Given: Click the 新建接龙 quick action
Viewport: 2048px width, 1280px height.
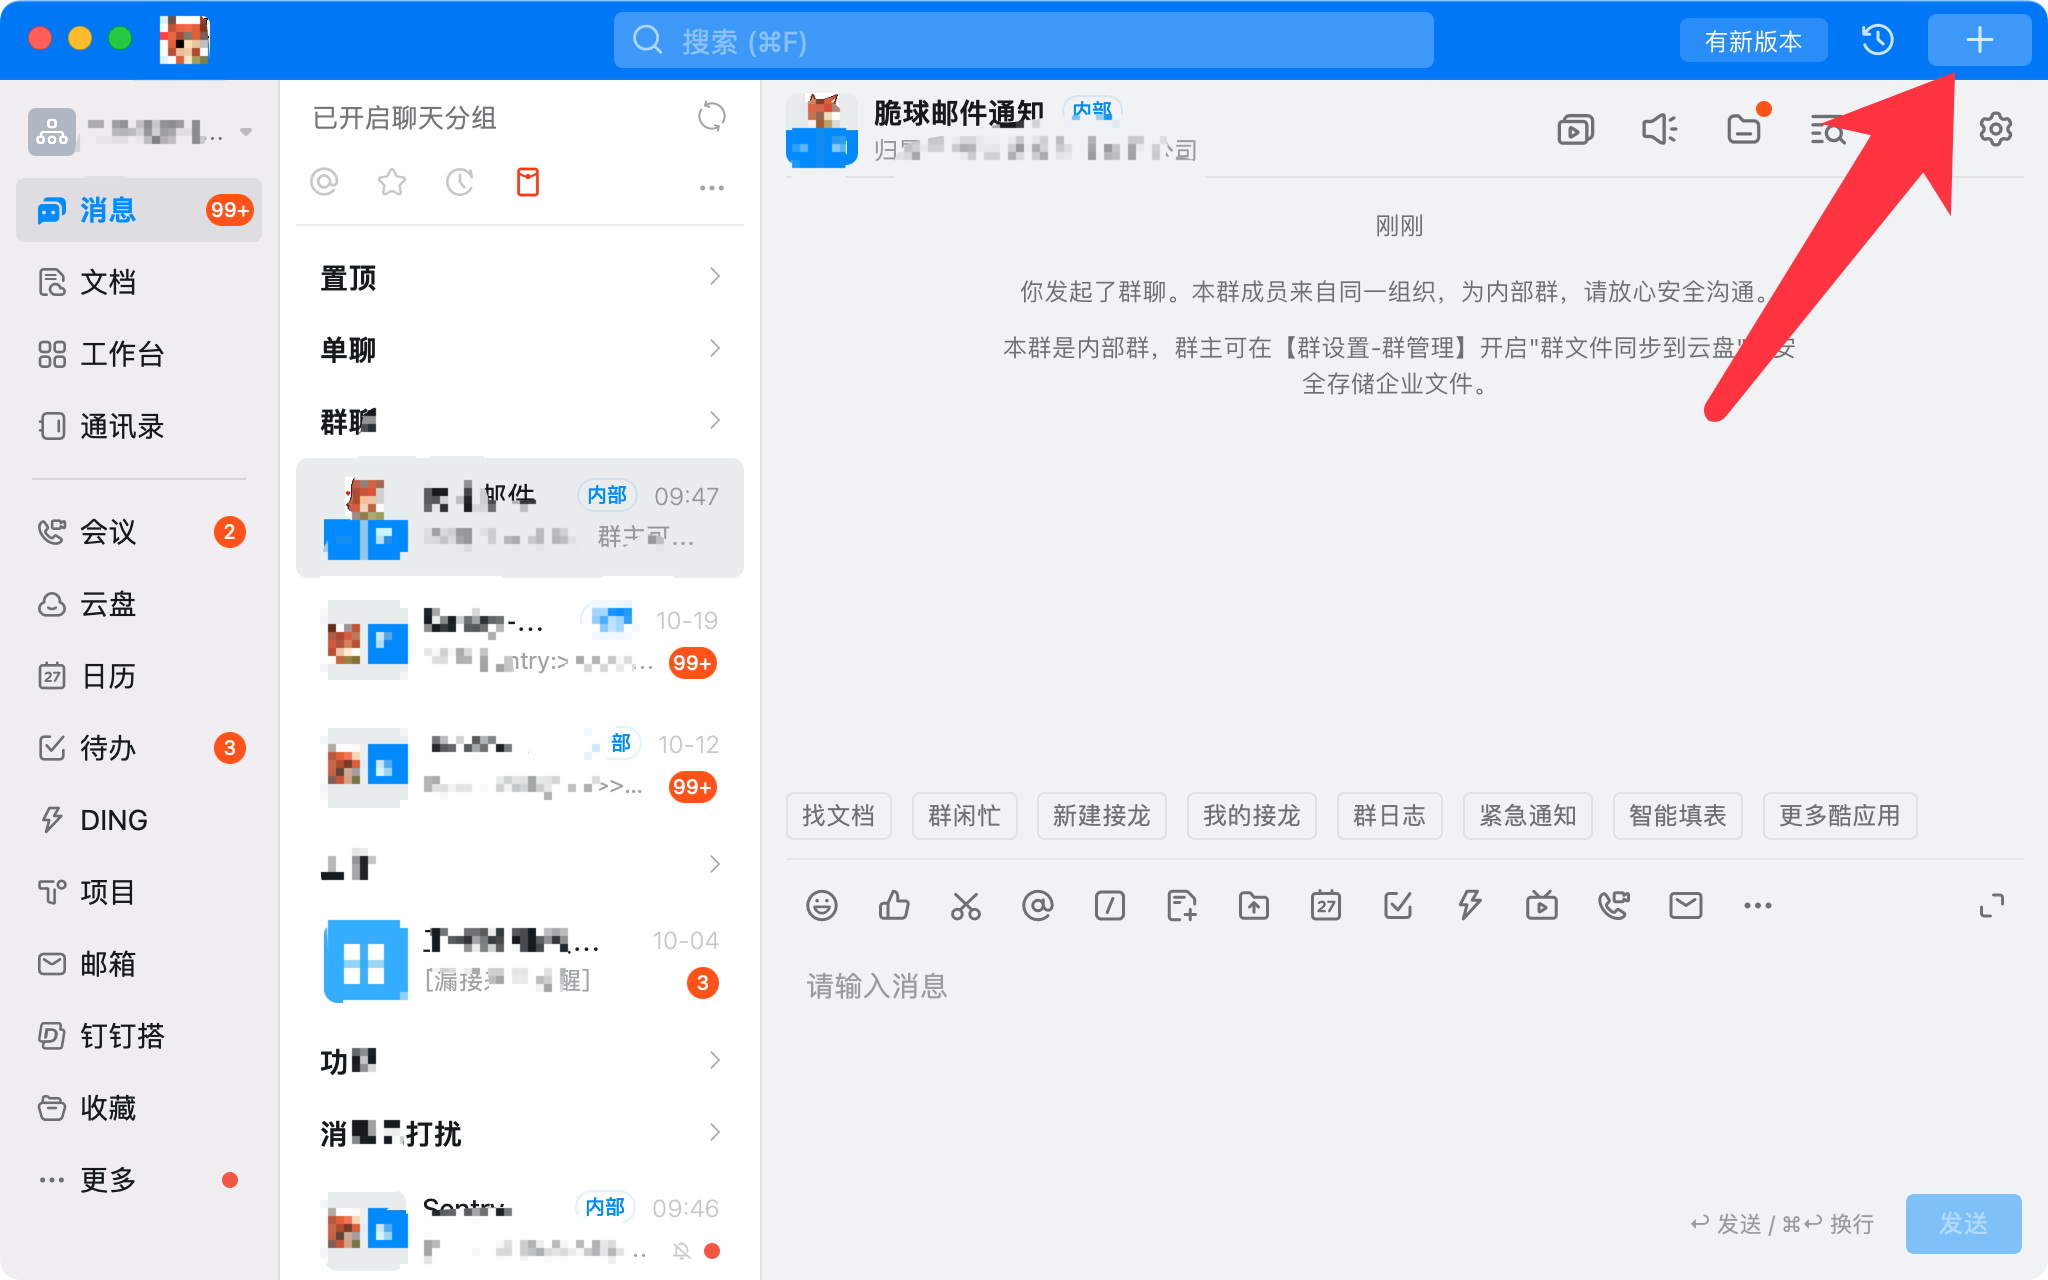Looking at the screenshot, I should point(1101,816).
